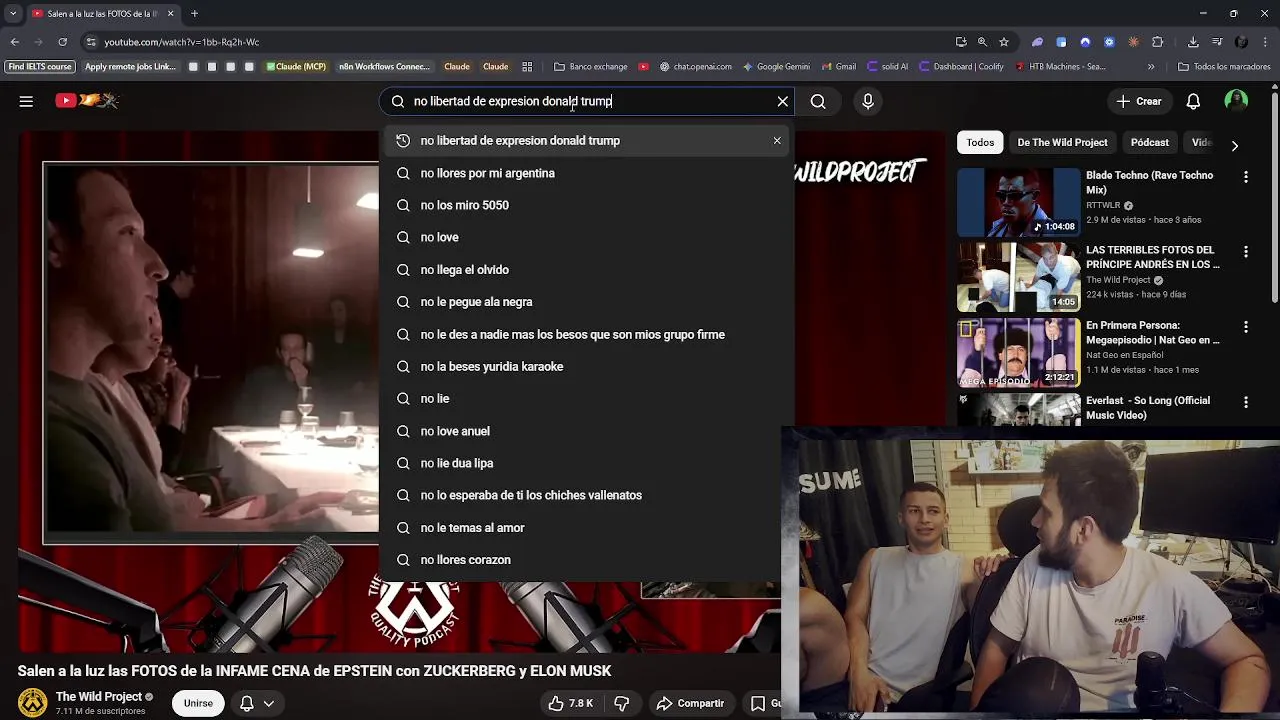
Task: Click the browser address bar URL
Action: tap(181, 42)
